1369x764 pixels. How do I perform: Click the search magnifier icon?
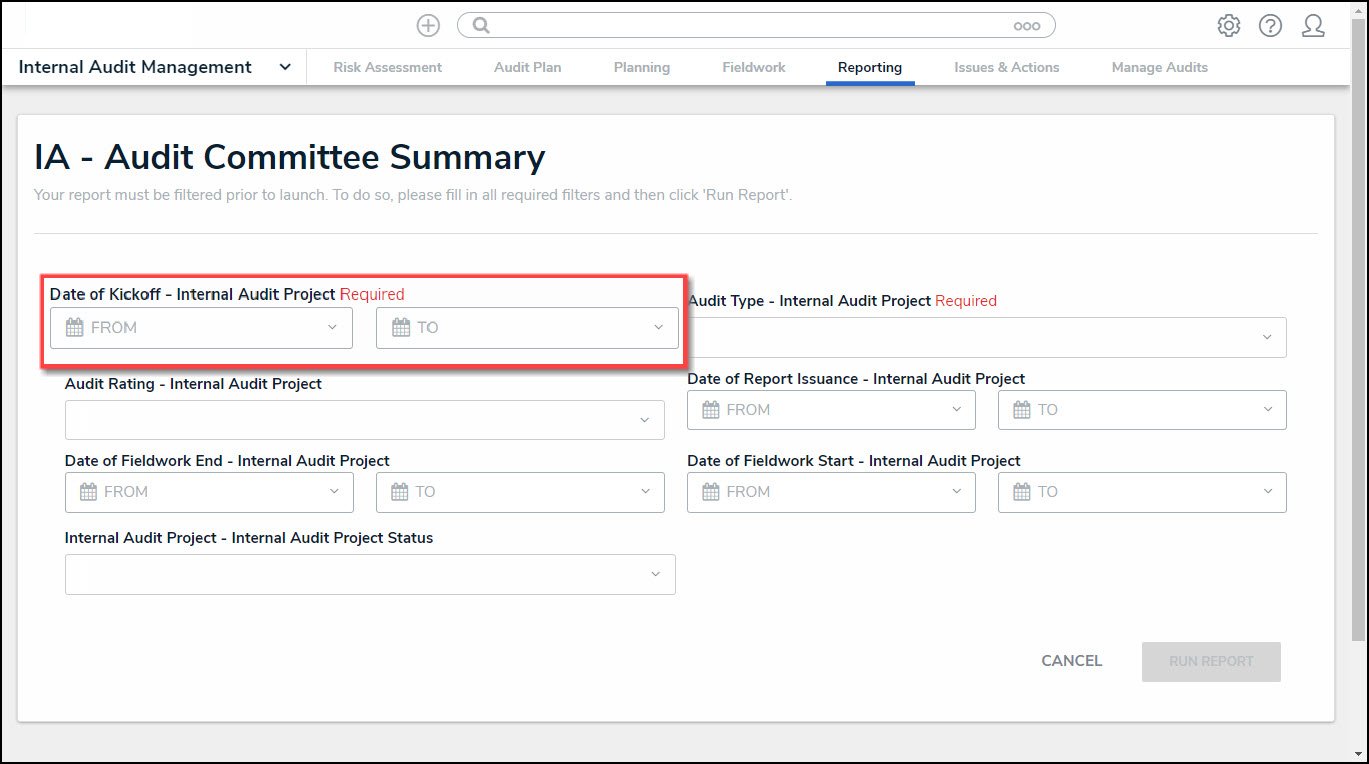(481, 26)
